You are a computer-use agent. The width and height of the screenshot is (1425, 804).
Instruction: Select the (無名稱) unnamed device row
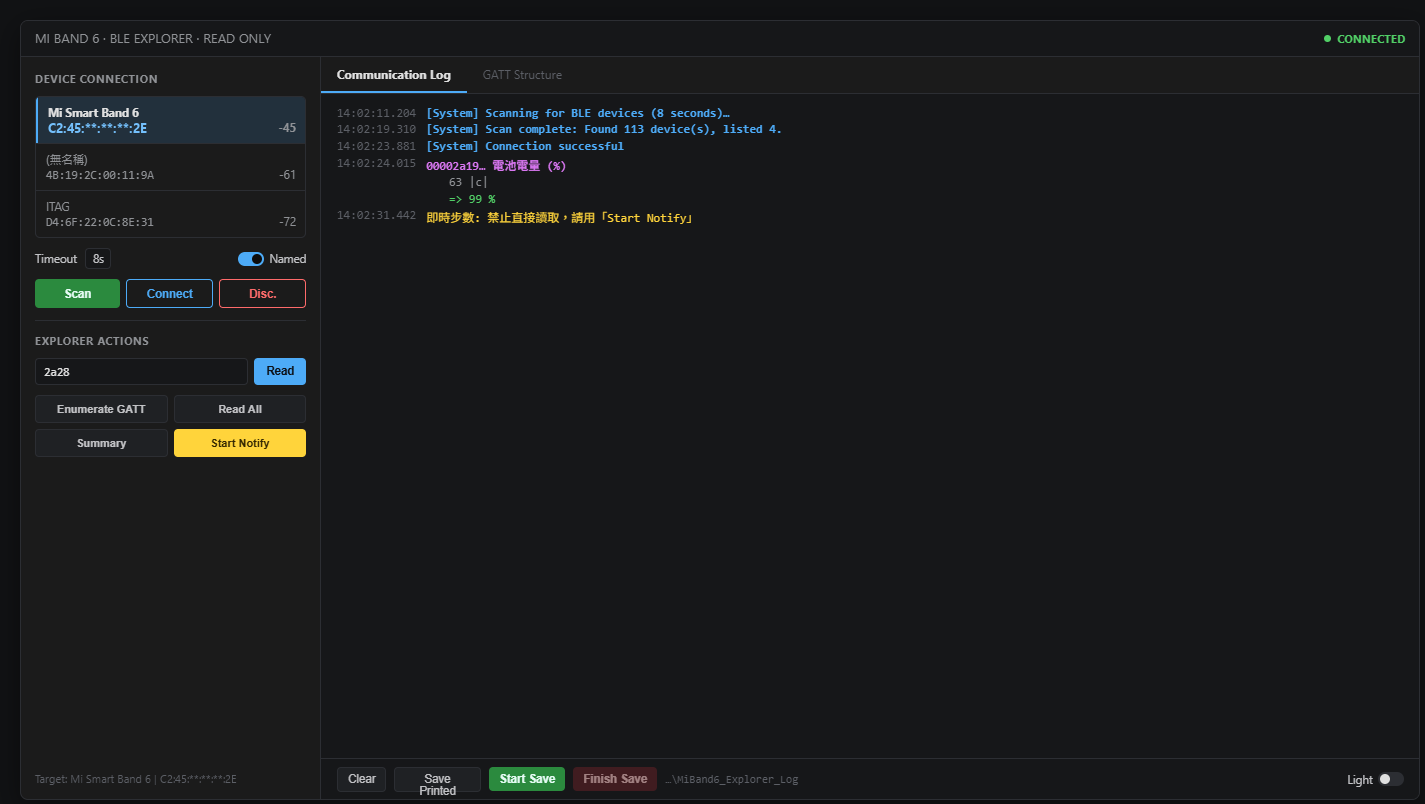point(170,167)
